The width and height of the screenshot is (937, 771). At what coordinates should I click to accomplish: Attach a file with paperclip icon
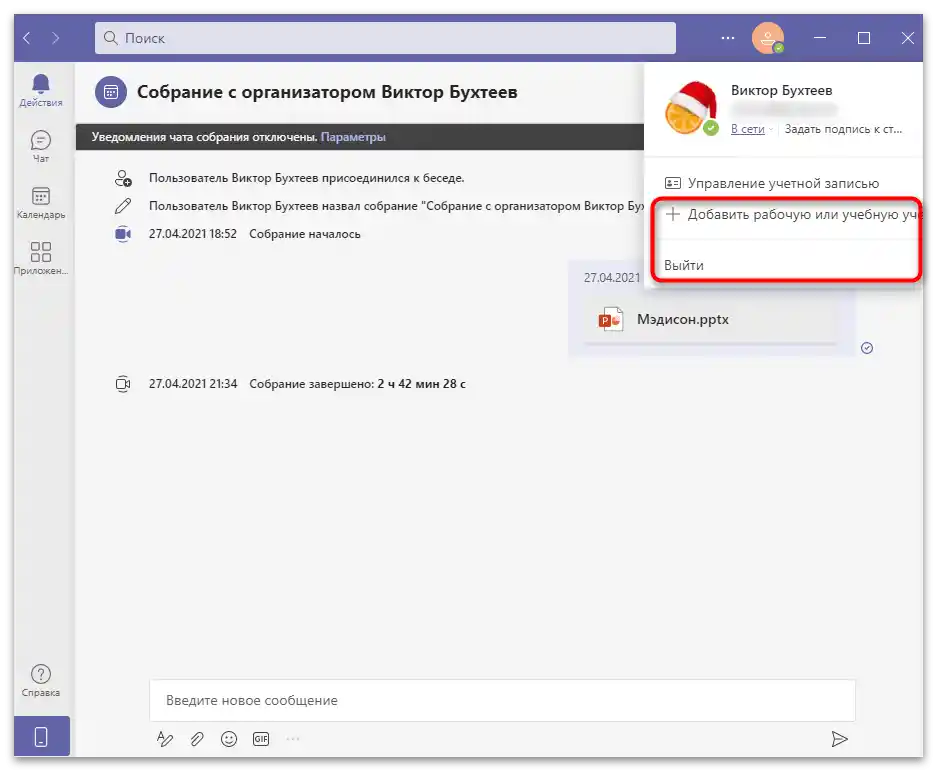[197, 739]
